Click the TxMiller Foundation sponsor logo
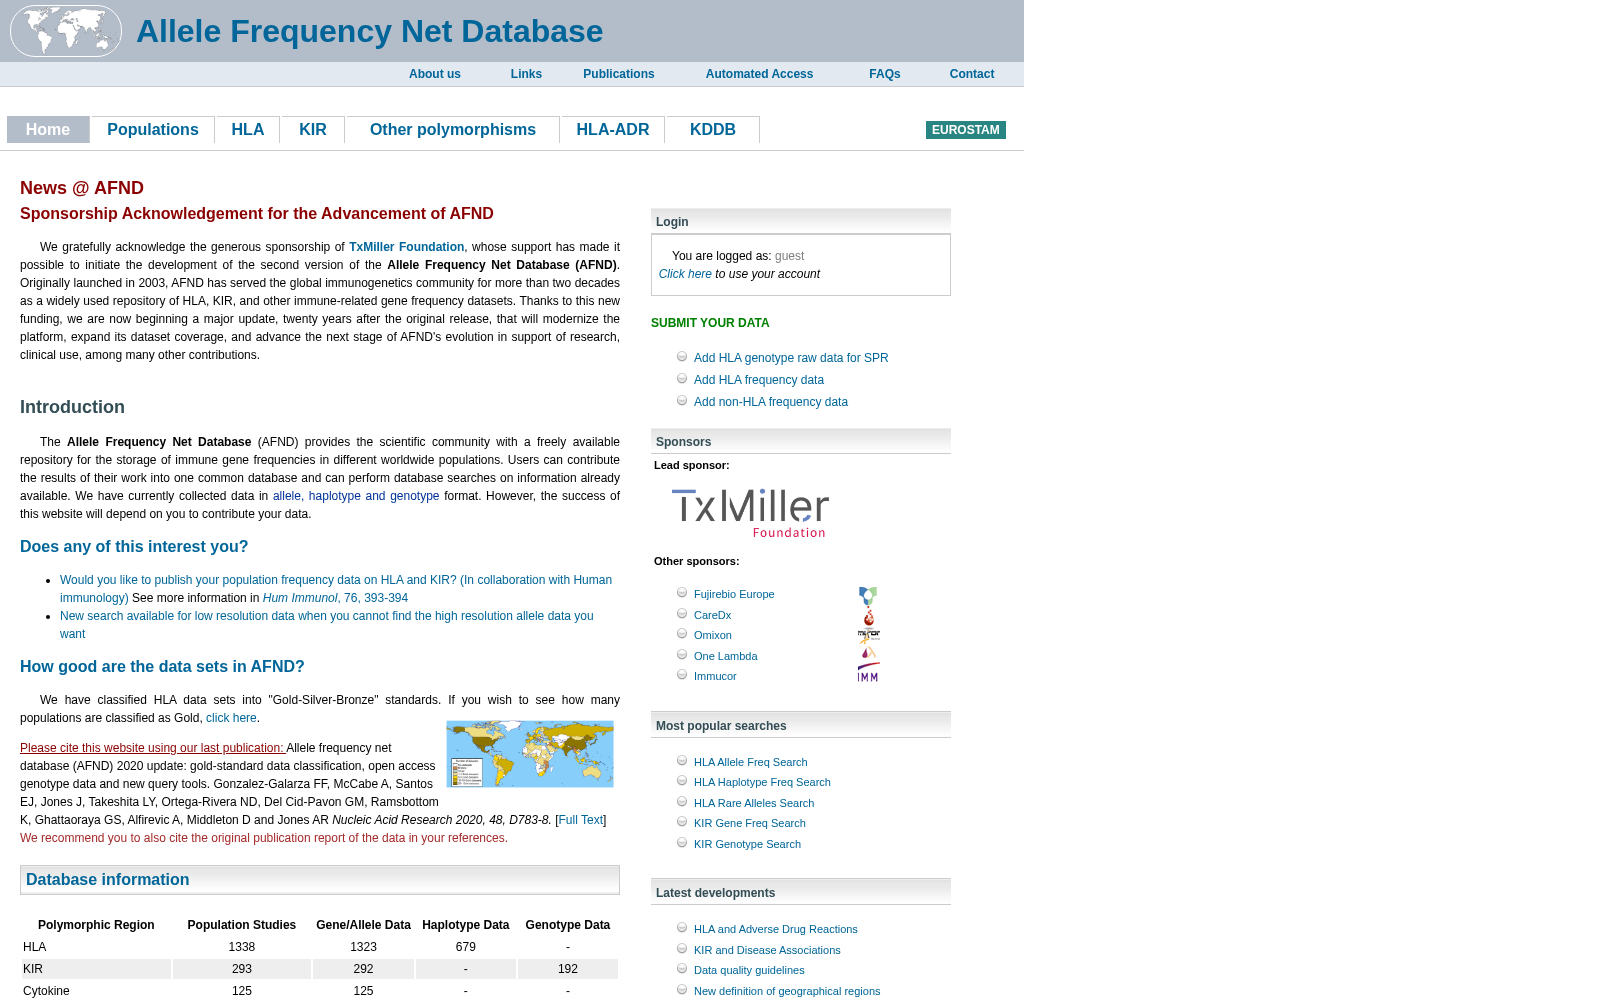1600x1000 pixels. (x=750, y=513)
